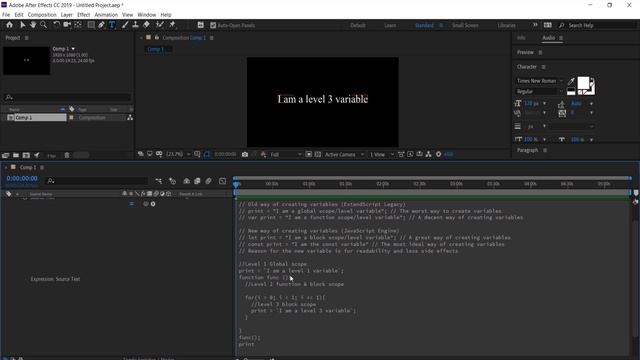Viewport: 640px width, 360px height.
Task: Toggle motion blur enable switch in timeline
Action: 209,181
